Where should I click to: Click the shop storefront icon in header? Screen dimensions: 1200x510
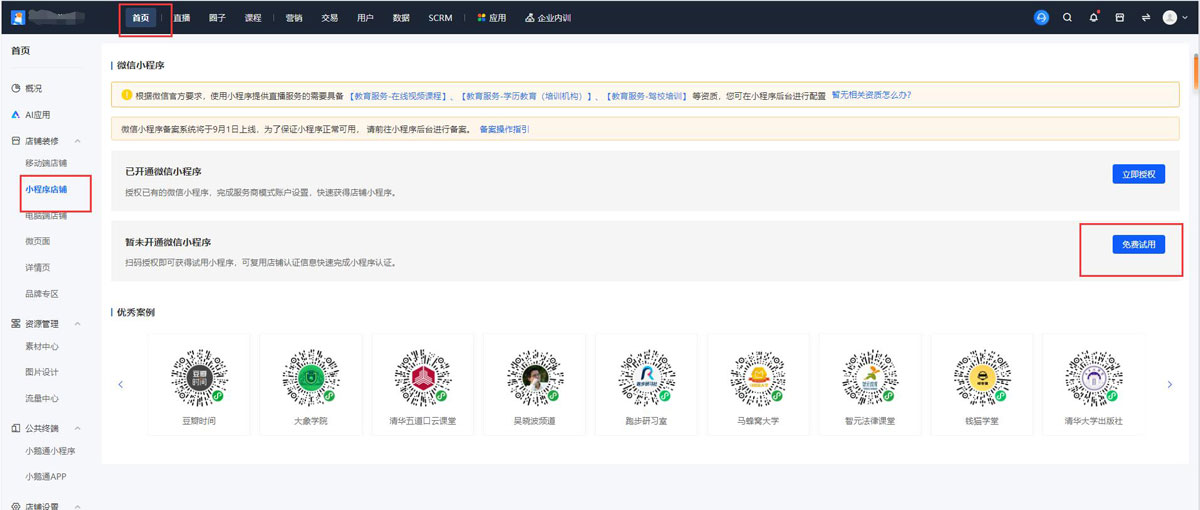tap(1120, 18)
